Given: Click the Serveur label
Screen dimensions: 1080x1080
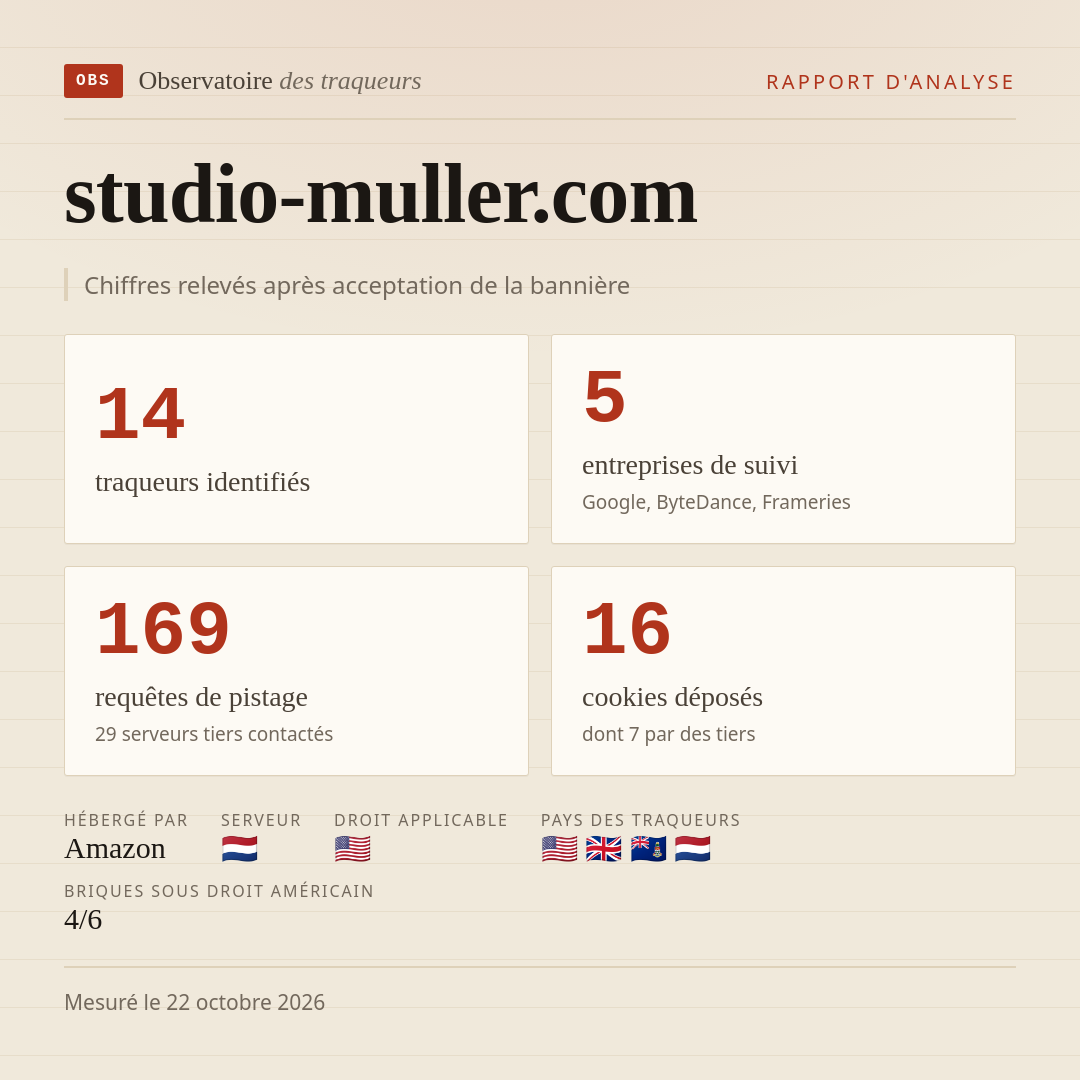Looking at the screenshot, I should pos(261,820).
